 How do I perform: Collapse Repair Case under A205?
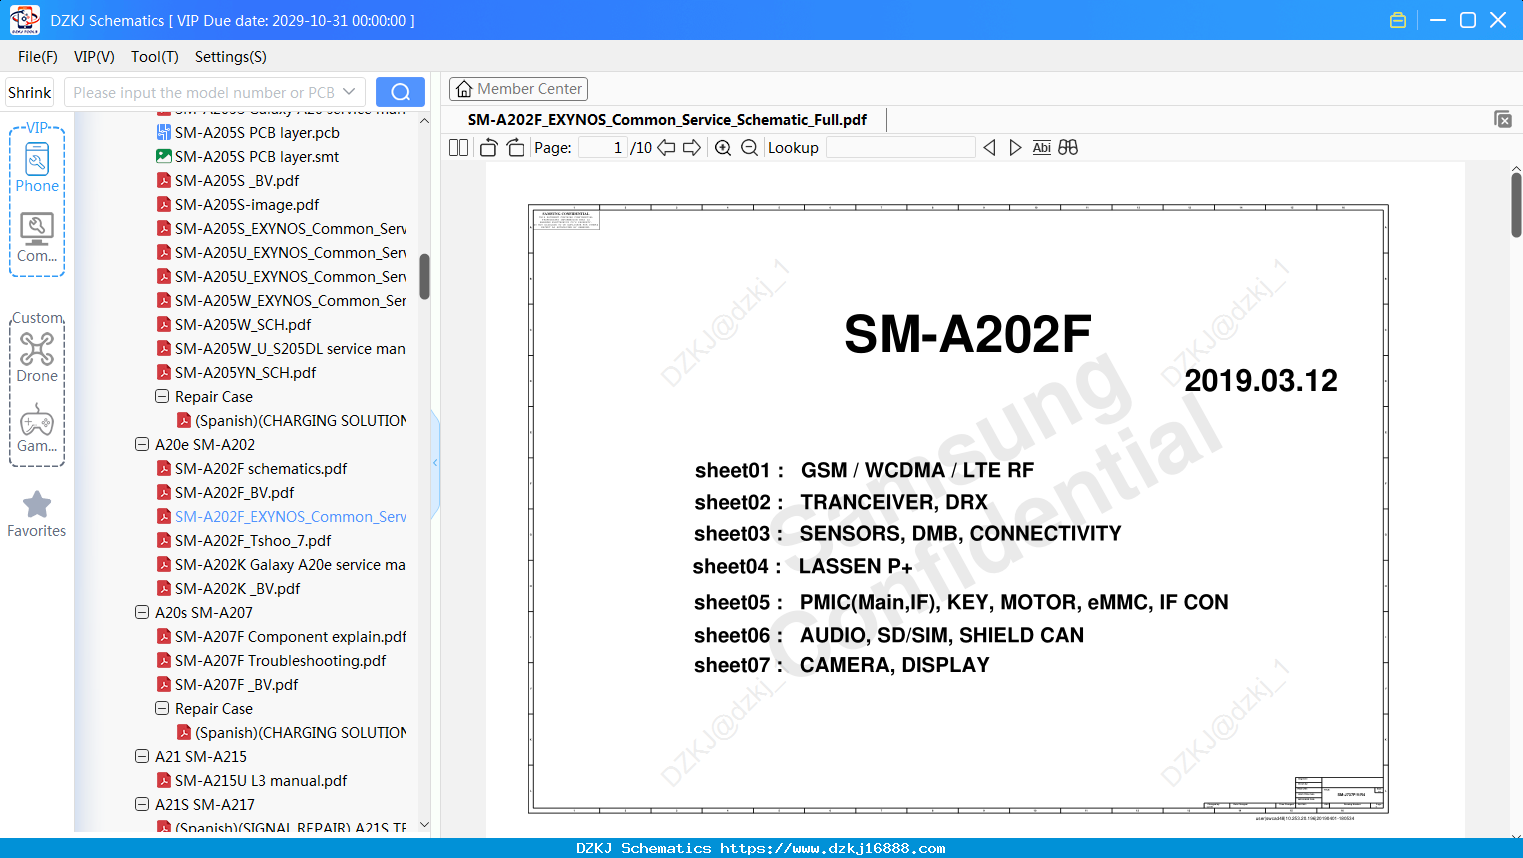(x=162, y=396)
